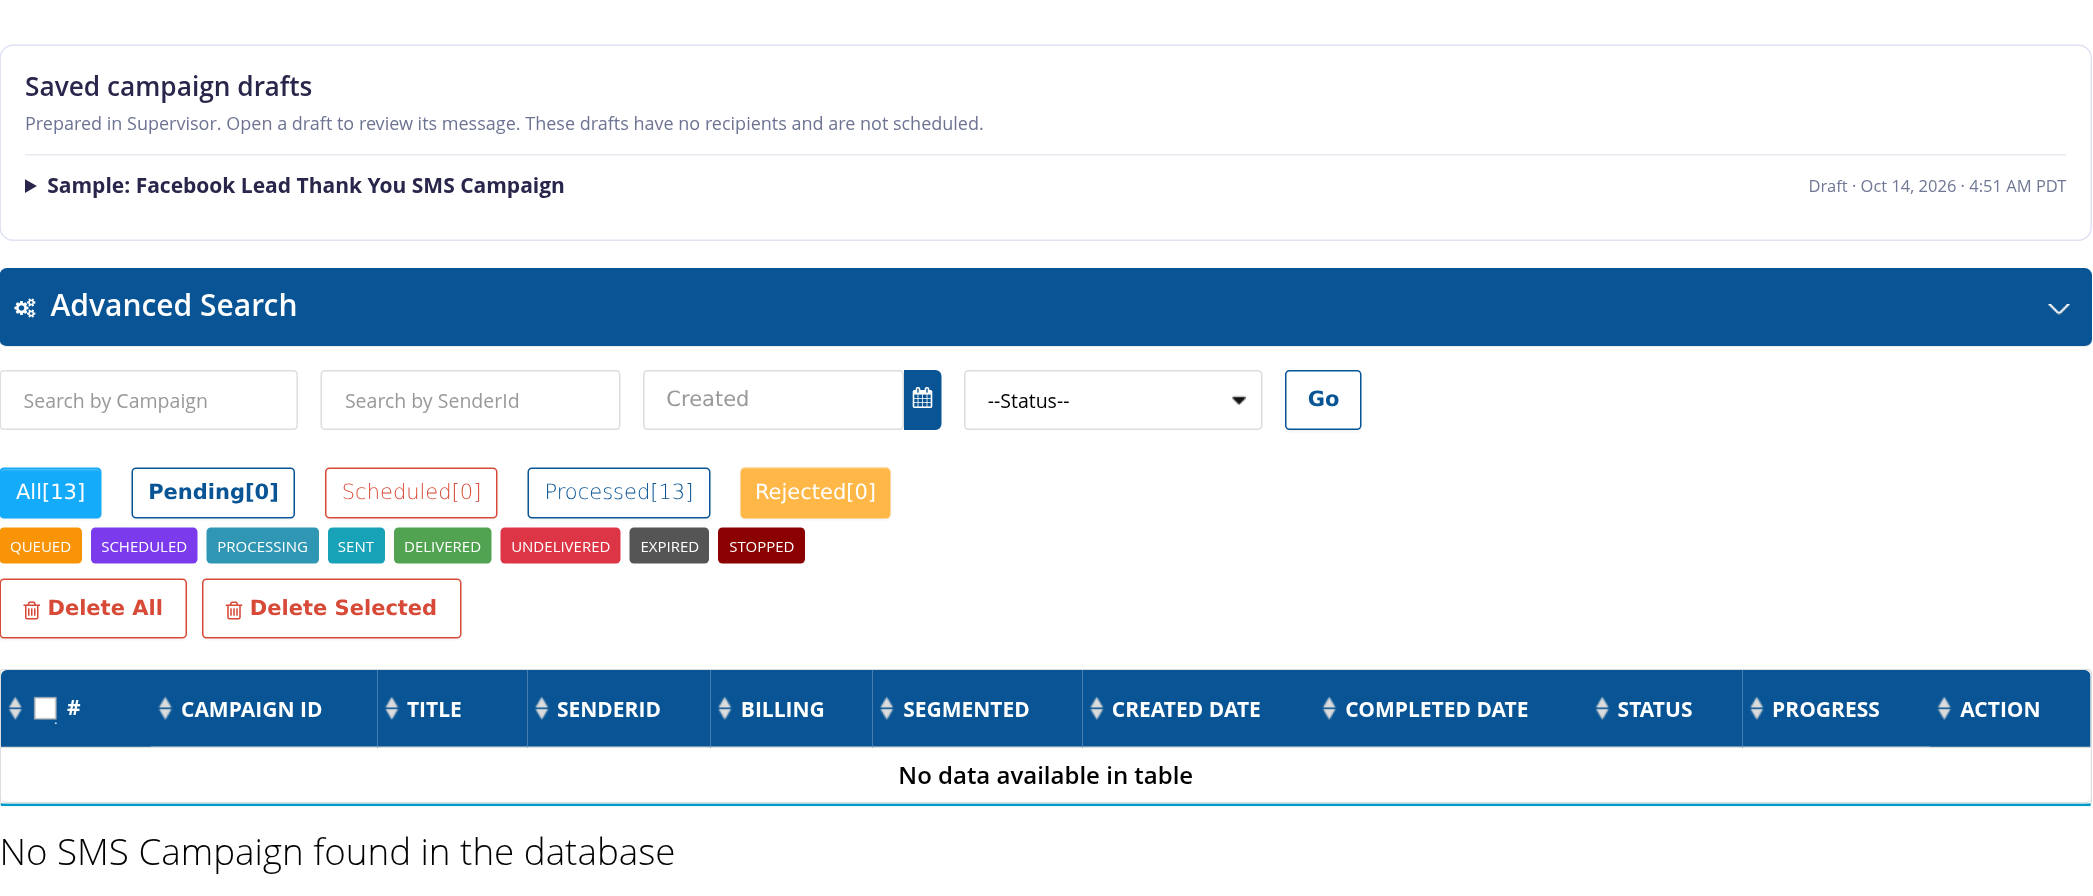Focus the Created date input field

click(774, 400)
